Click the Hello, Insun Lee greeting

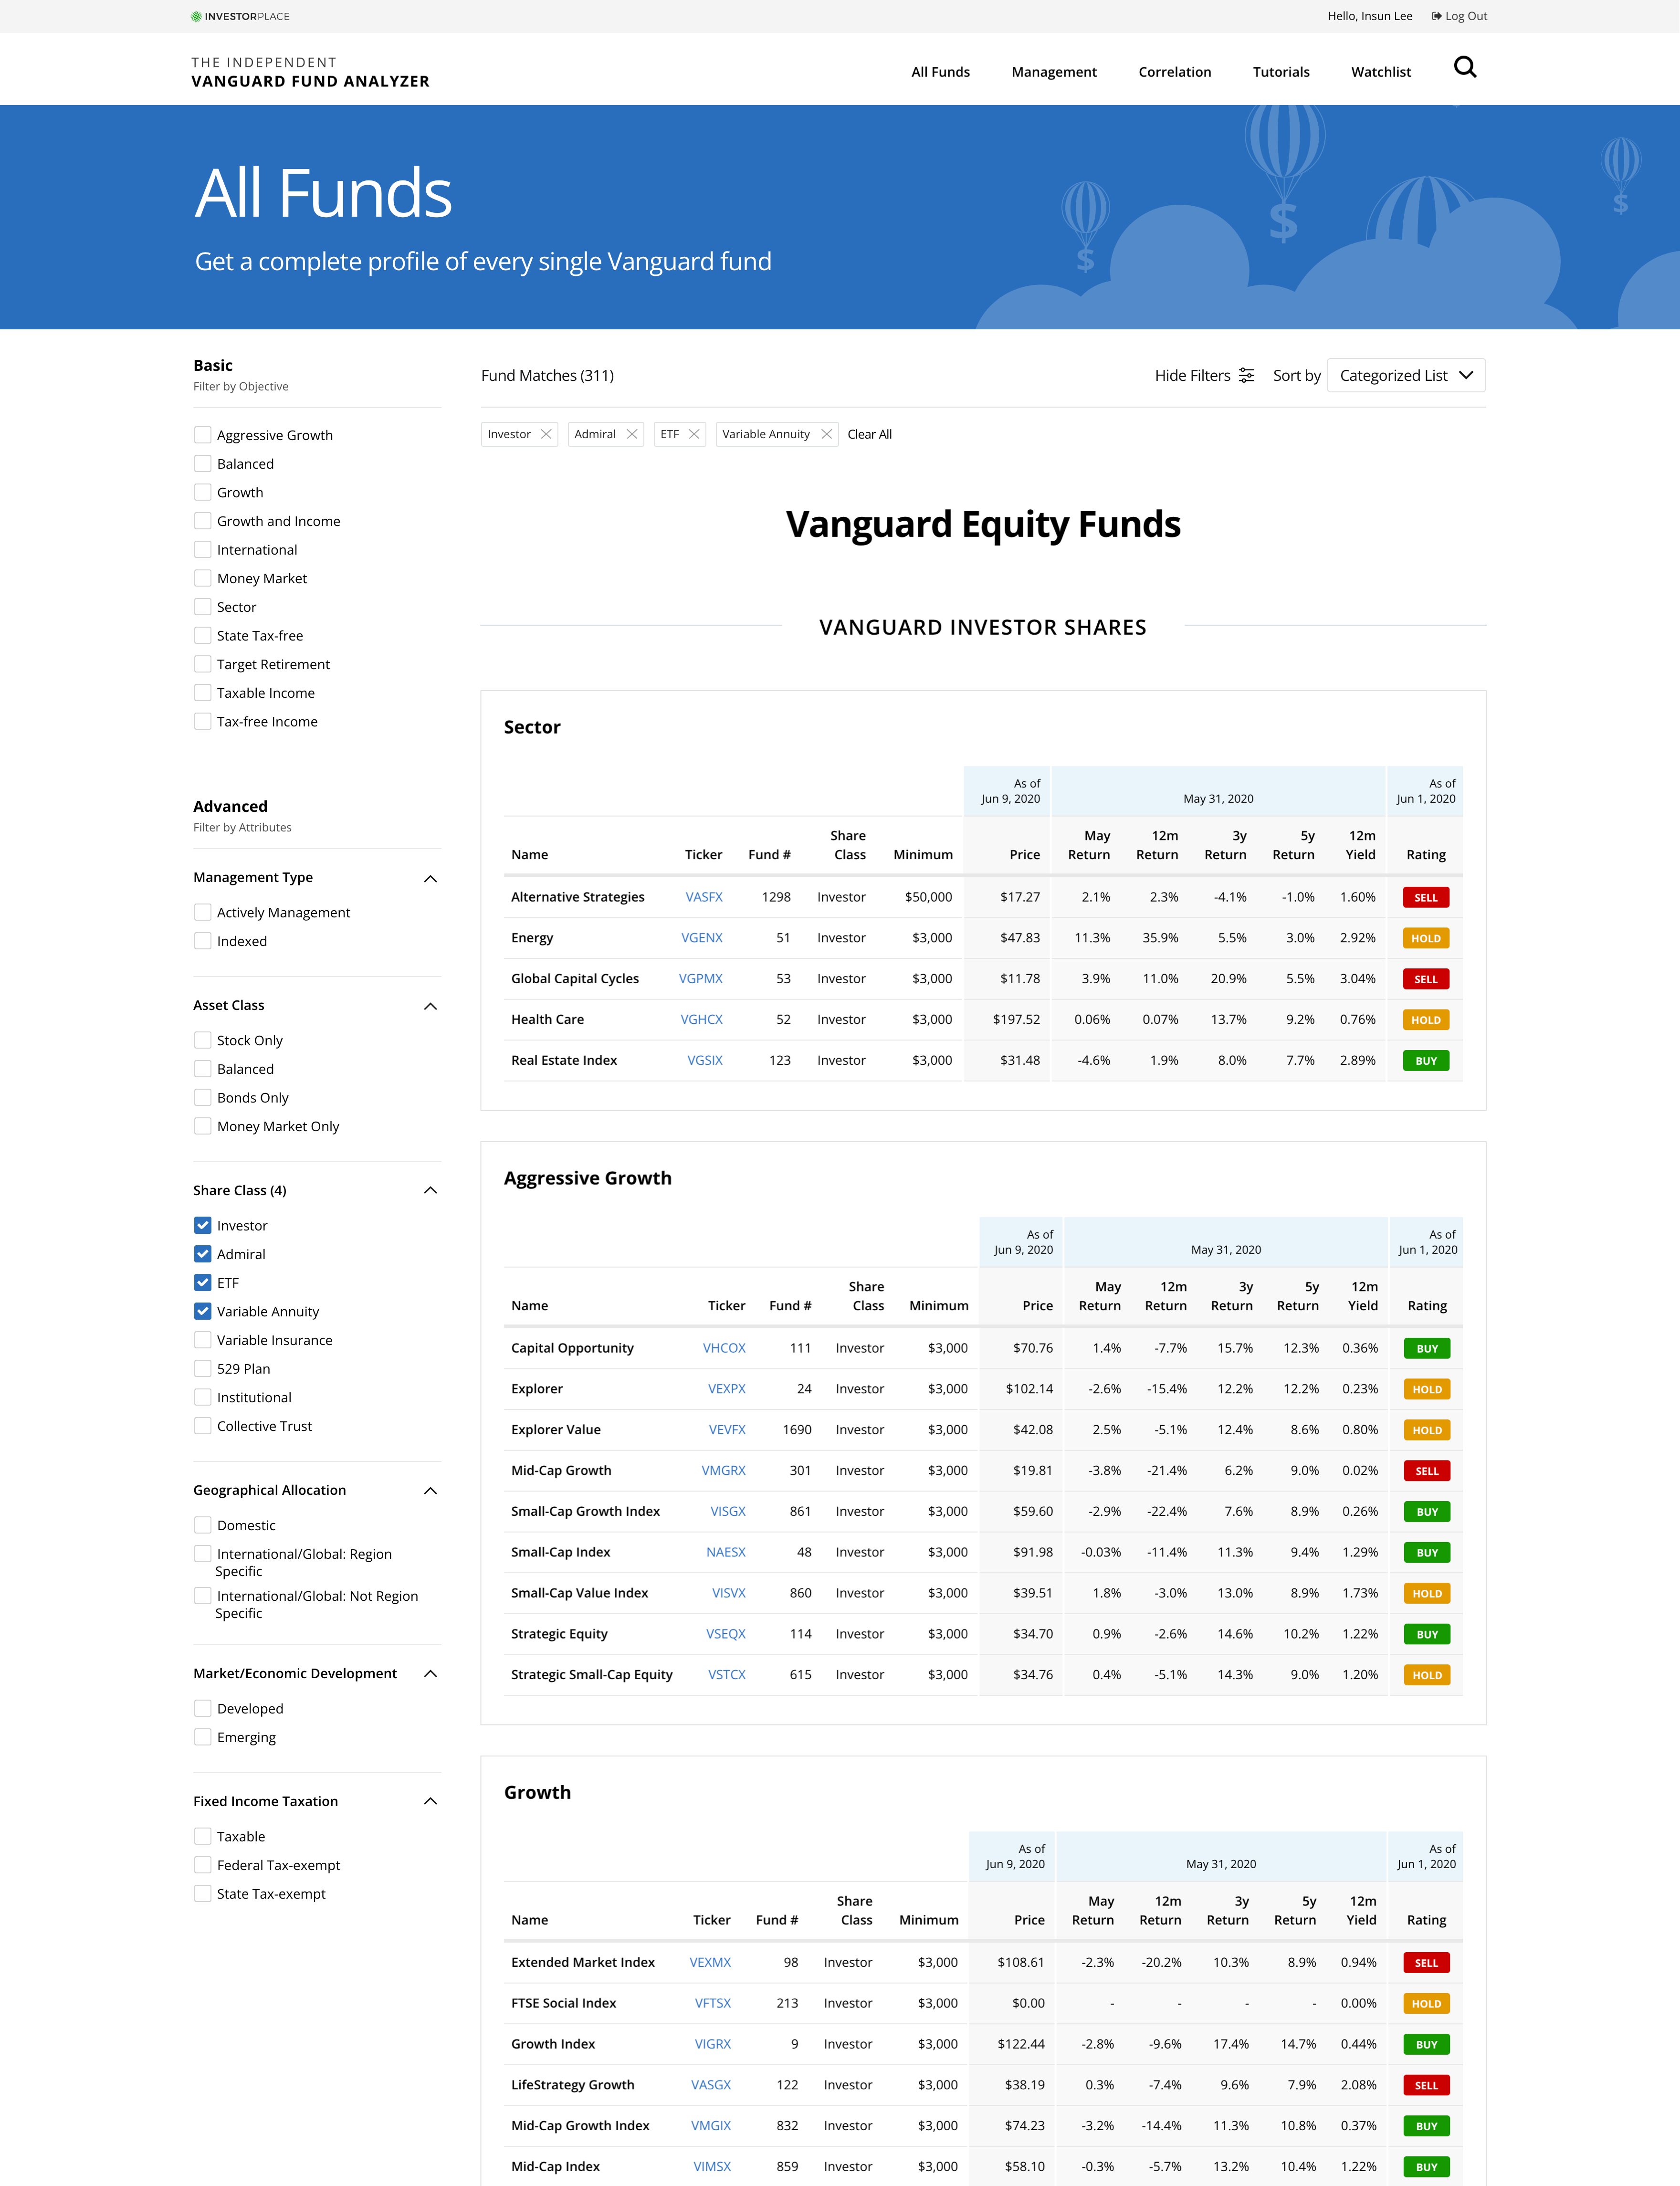(x=1369, y=16)
